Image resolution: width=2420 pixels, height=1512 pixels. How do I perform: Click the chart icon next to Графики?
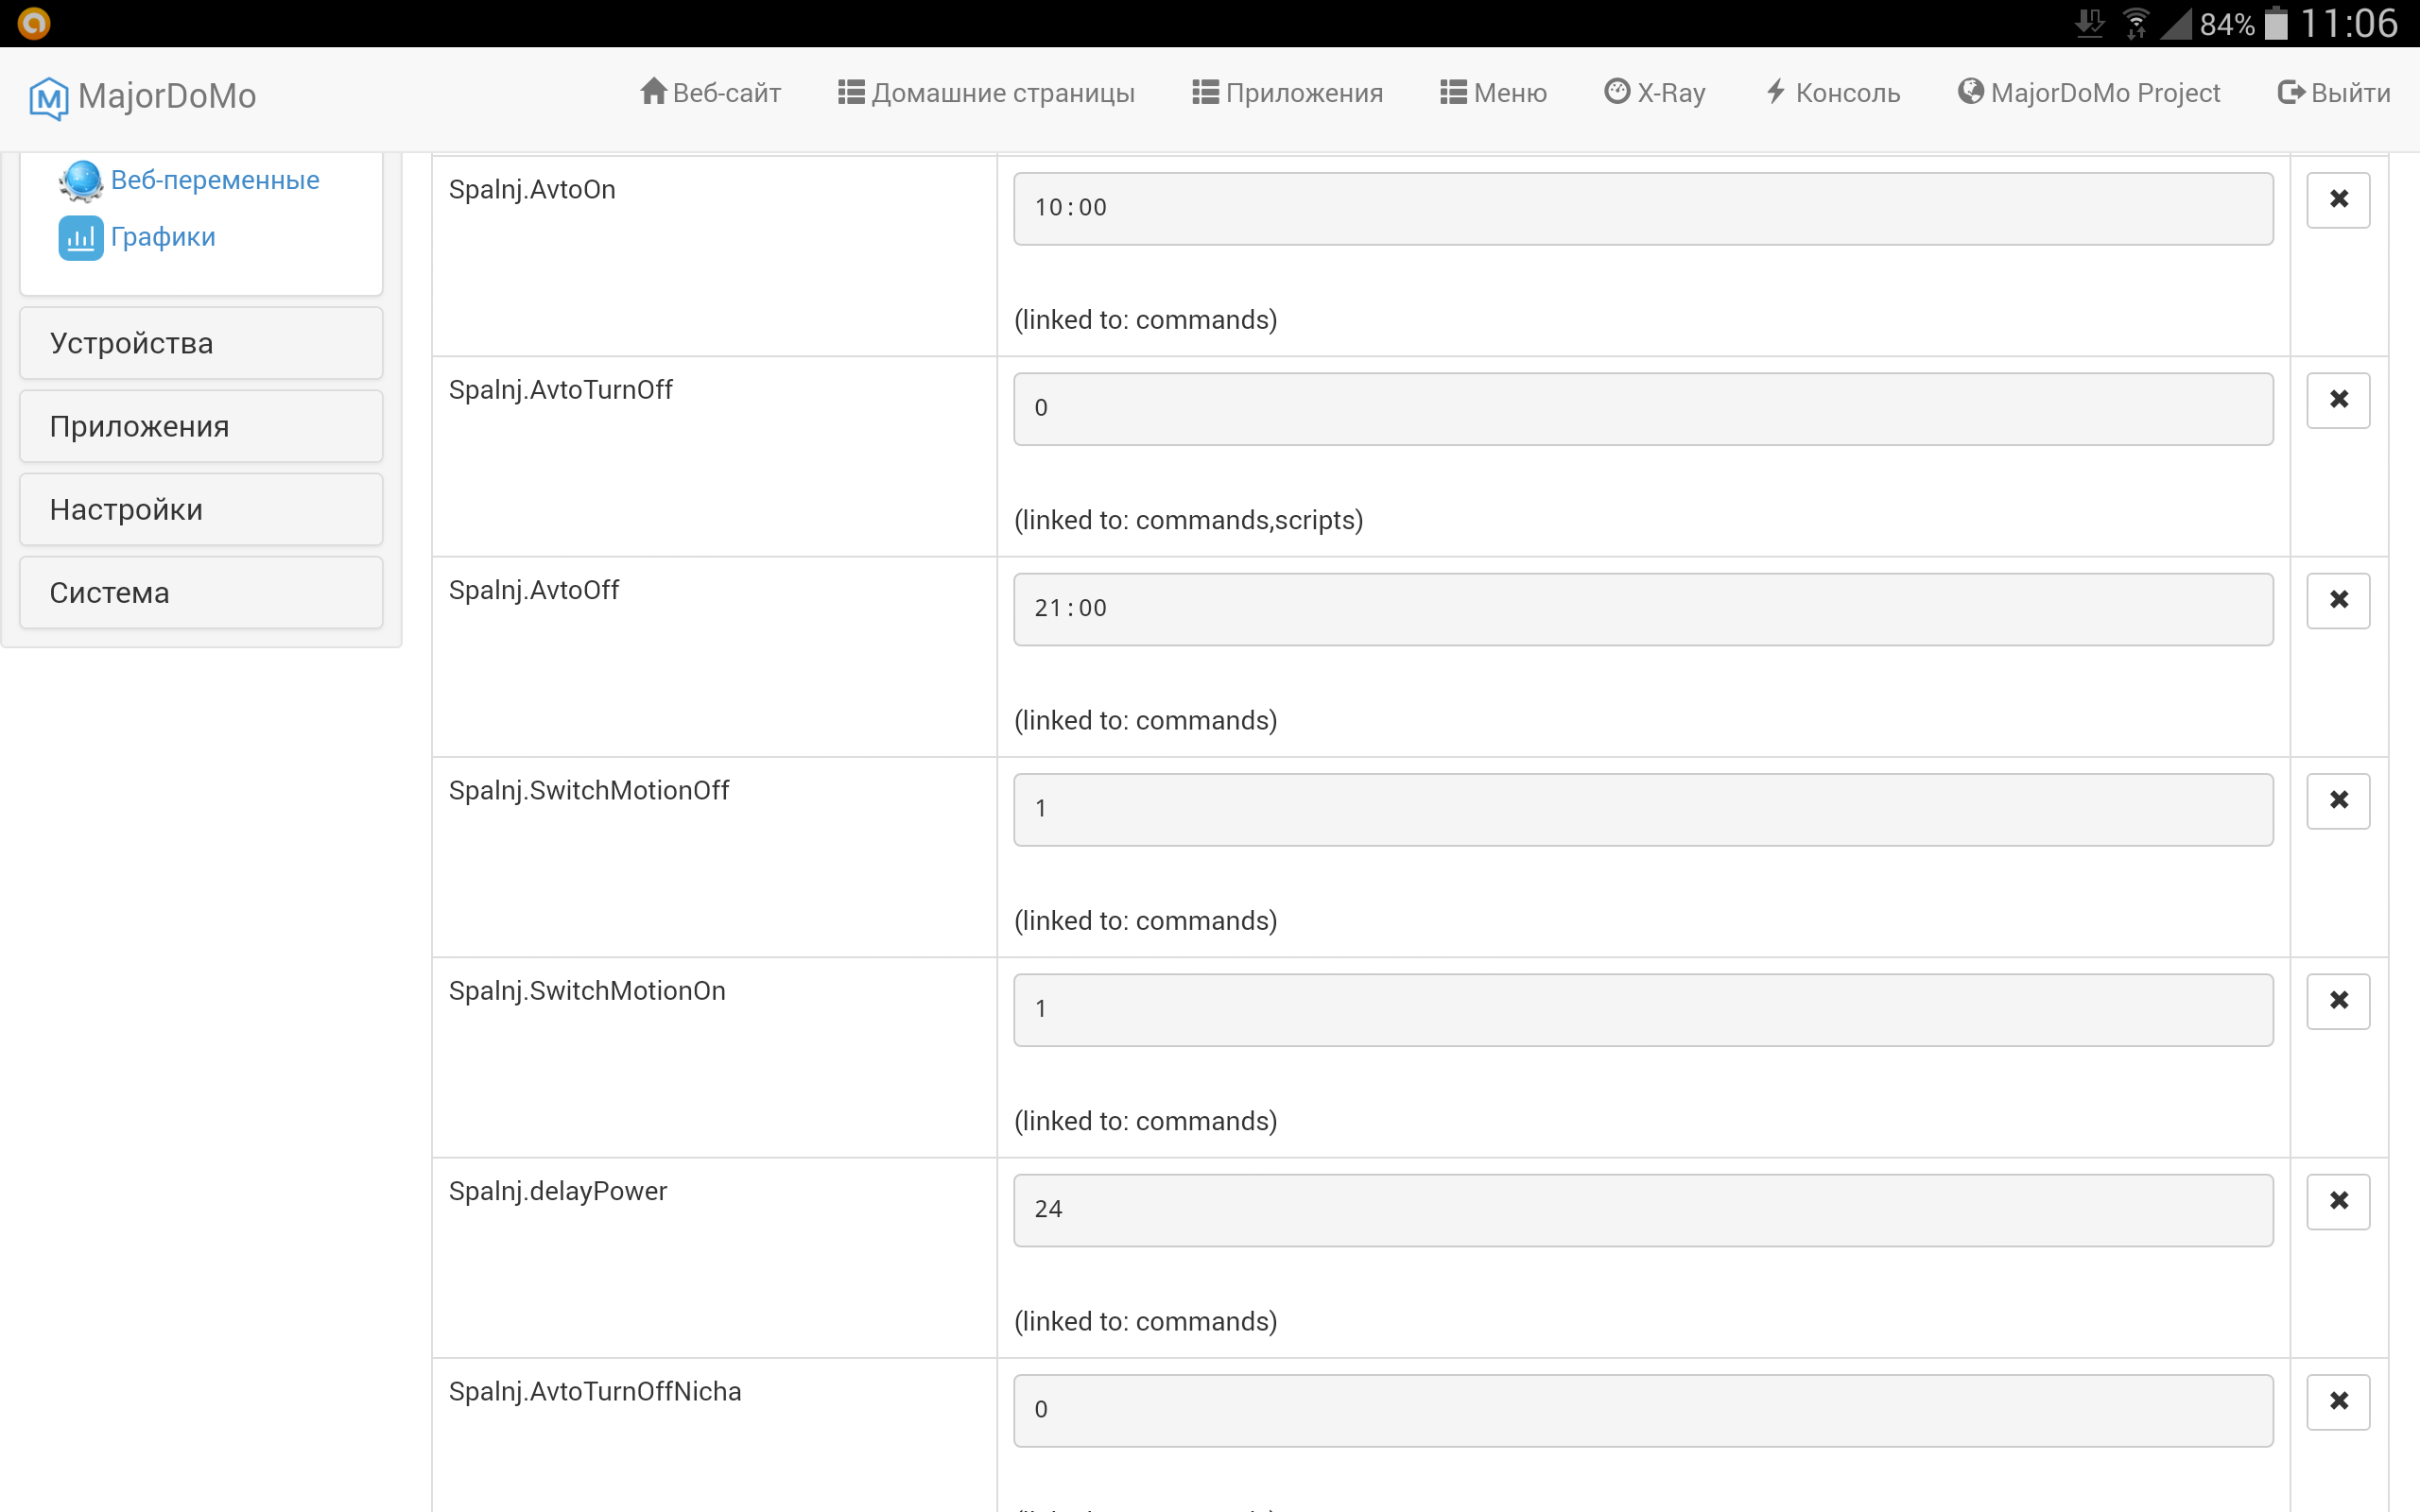click(x=80, y=237)
